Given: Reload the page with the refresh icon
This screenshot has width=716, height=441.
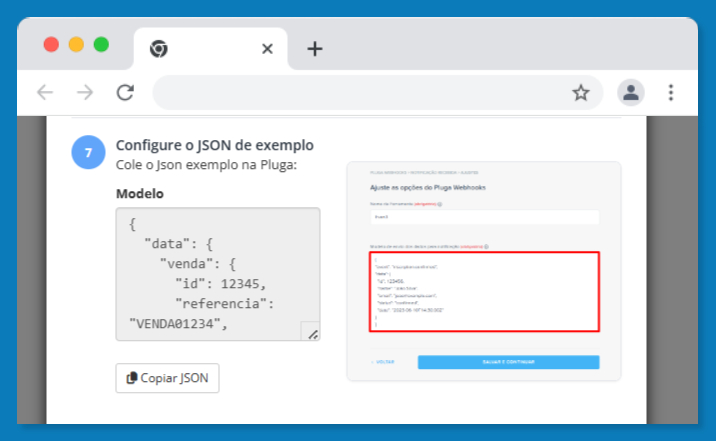Looking at the screenshot, I should click(125, 92).
